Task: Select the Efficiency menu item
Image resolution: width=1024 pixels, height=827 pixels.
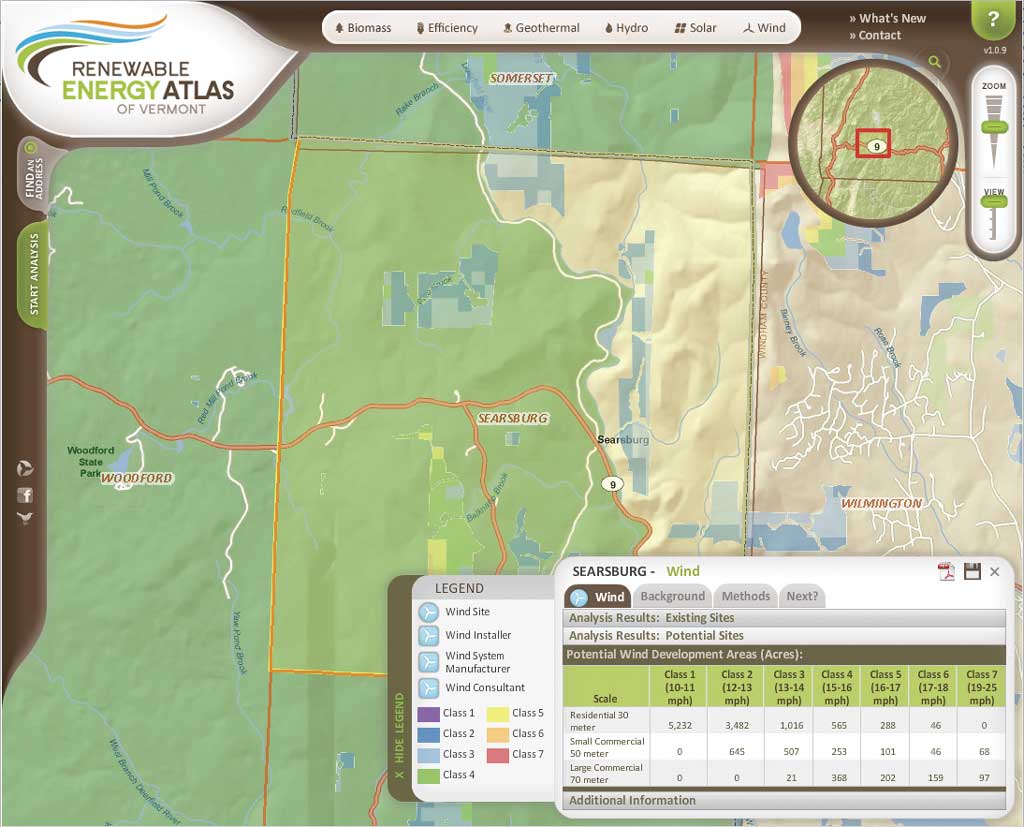Action: 447,28
